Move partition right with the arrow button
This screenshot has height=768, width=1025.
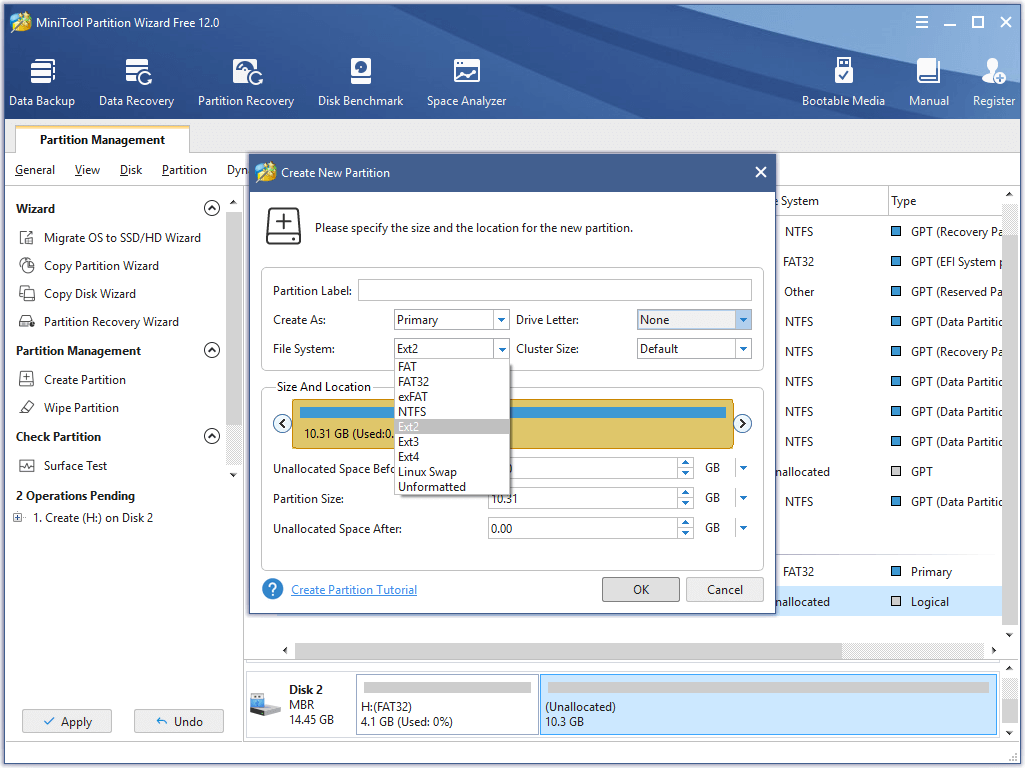pos(743,424)
